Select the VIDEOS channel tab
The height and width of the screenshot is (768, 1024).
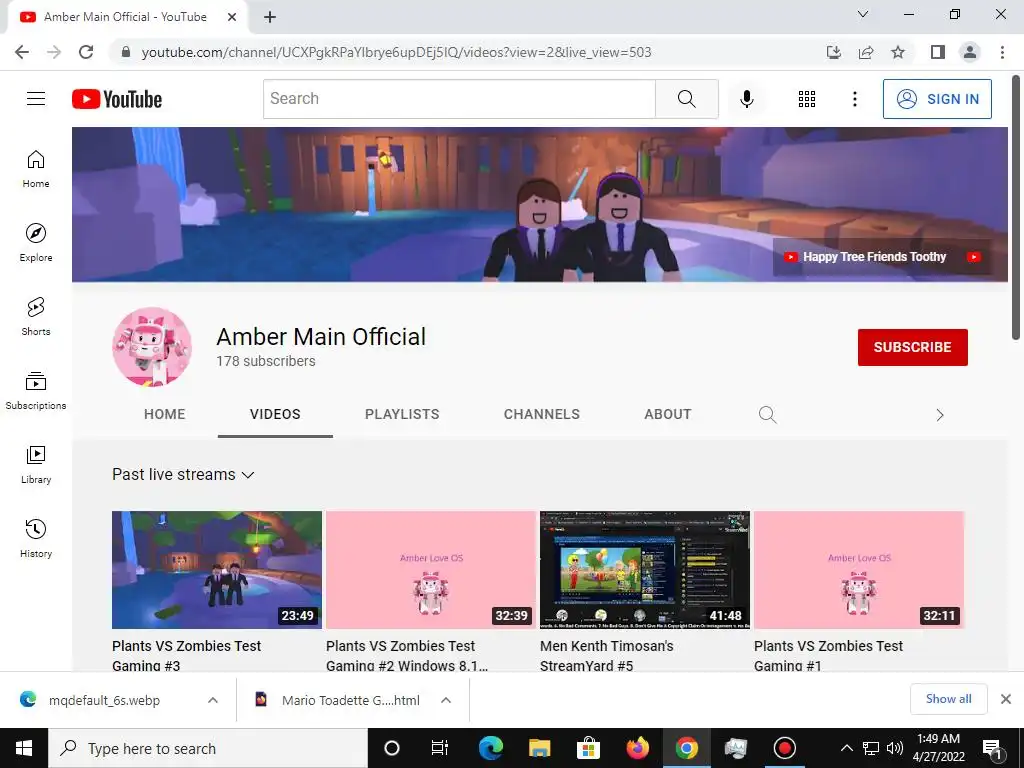click(x=275, y=415)
